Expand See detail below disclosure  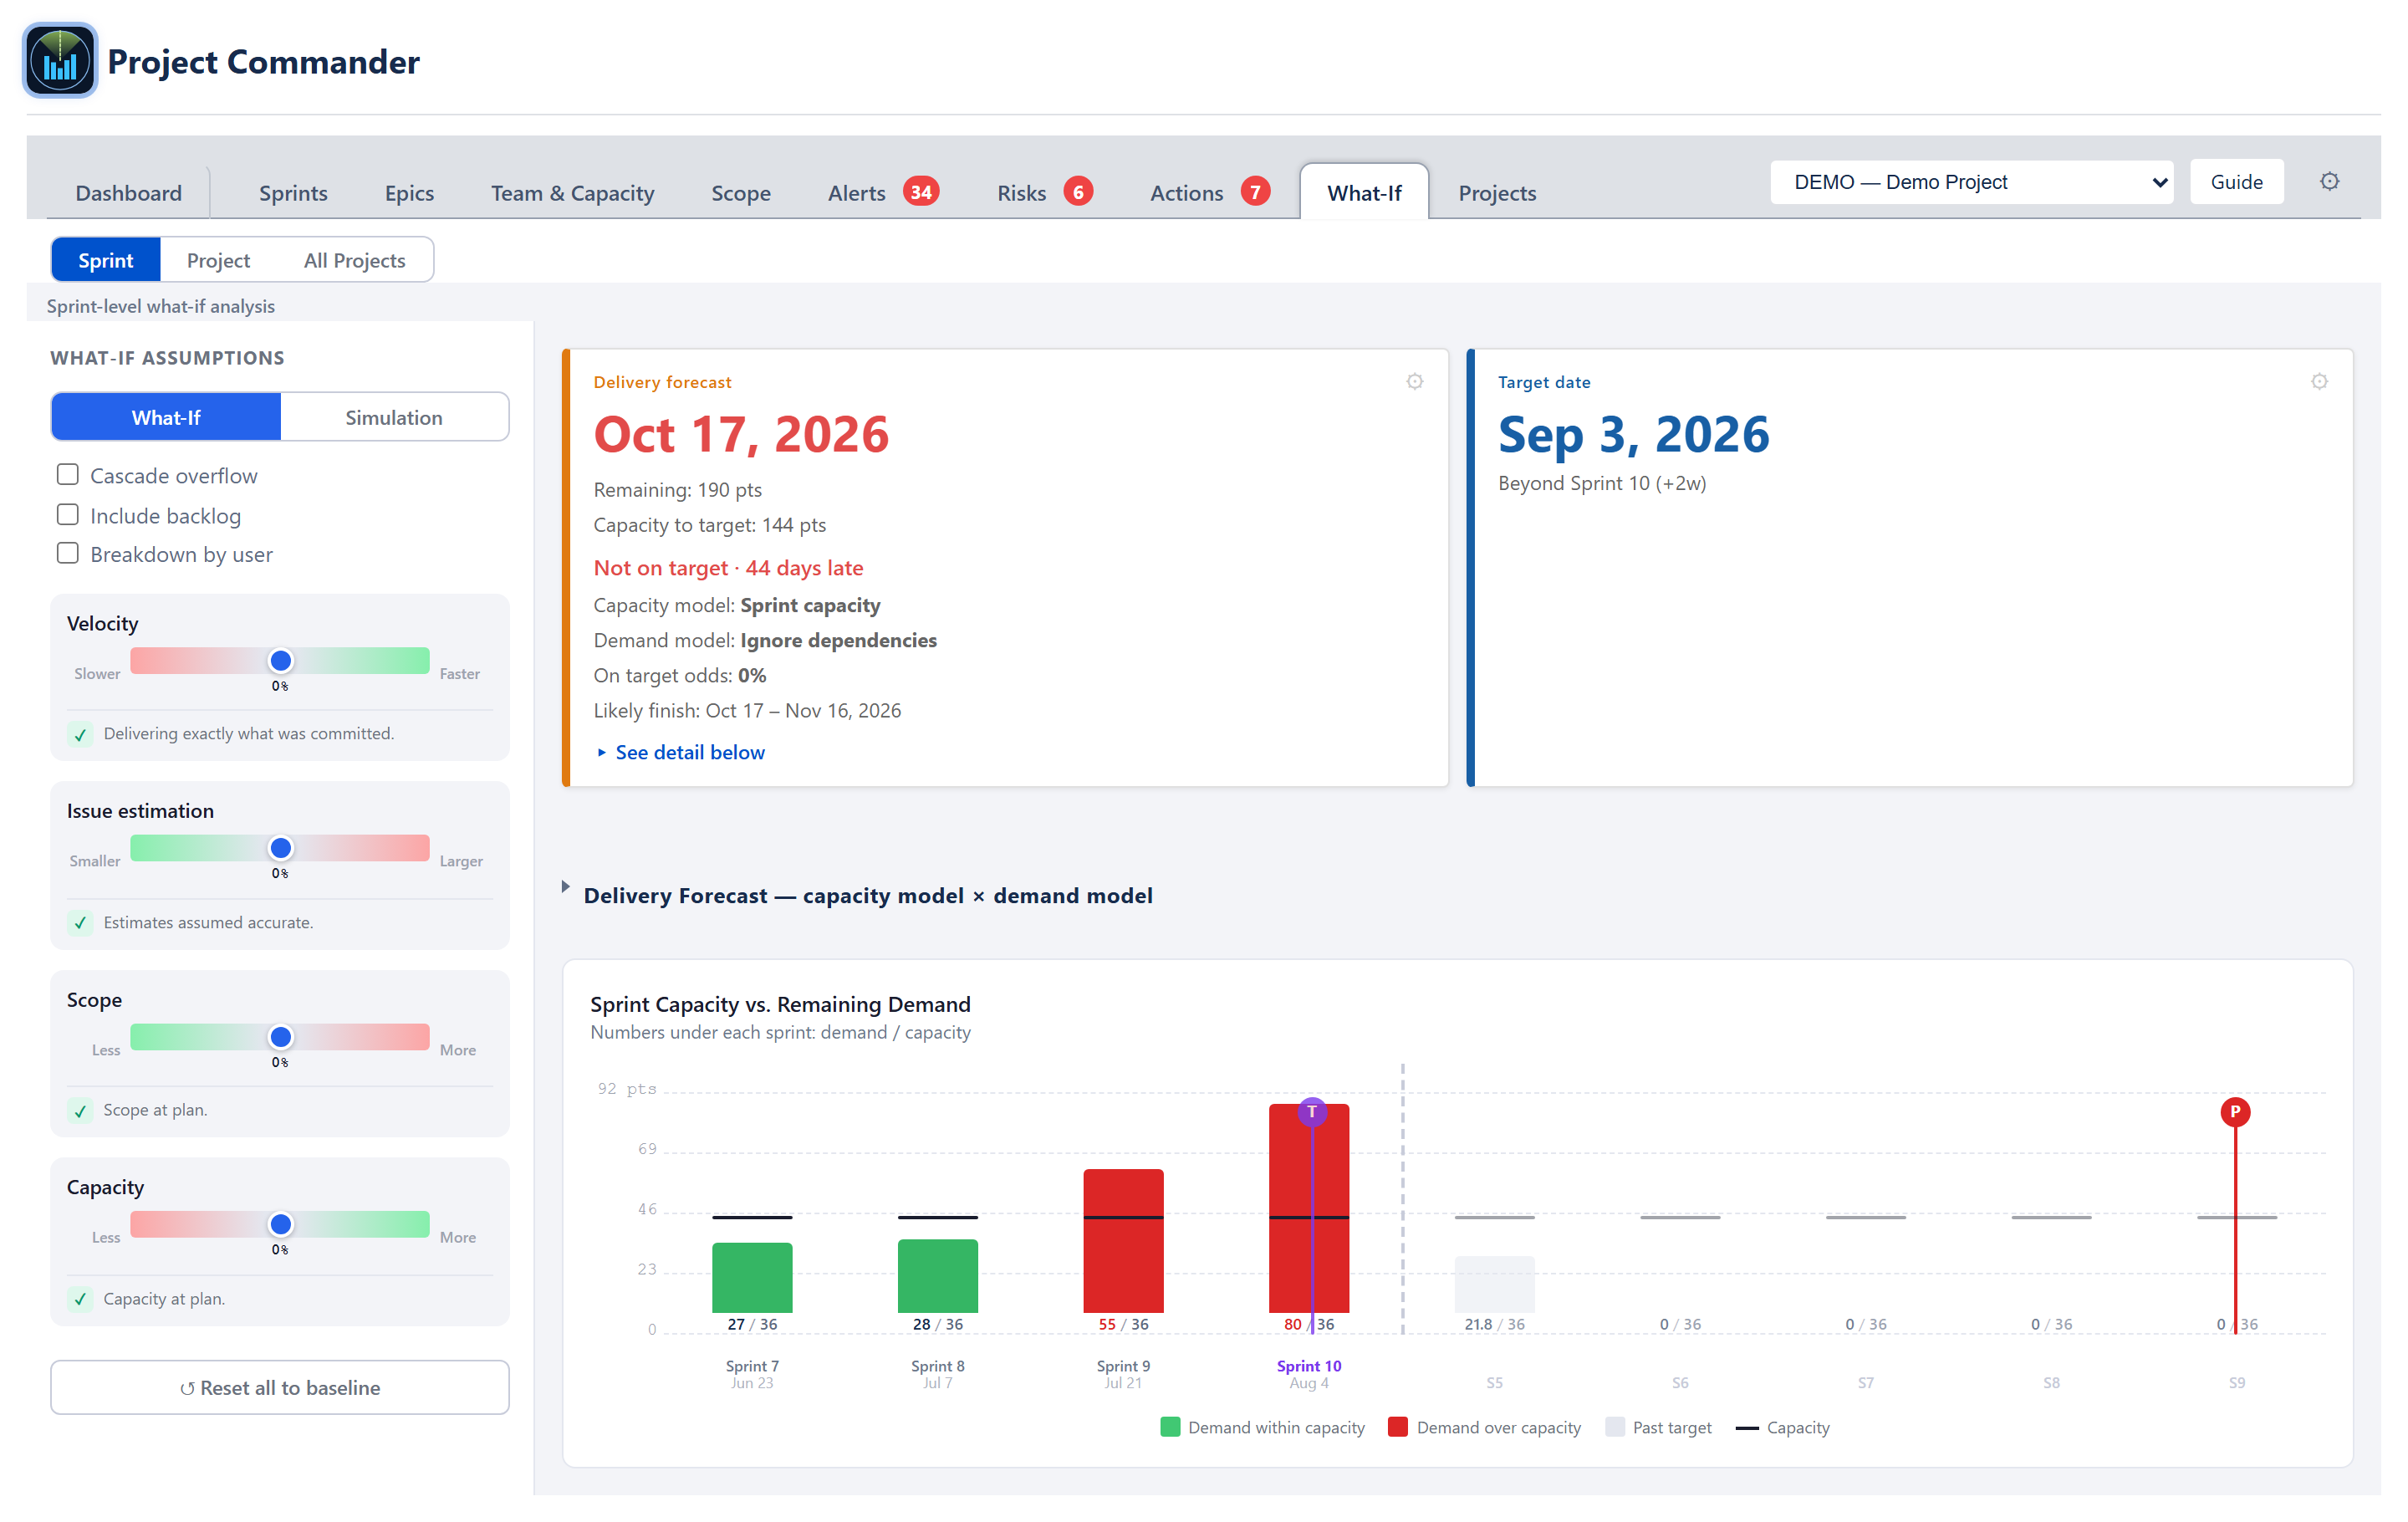pos(680,752)
